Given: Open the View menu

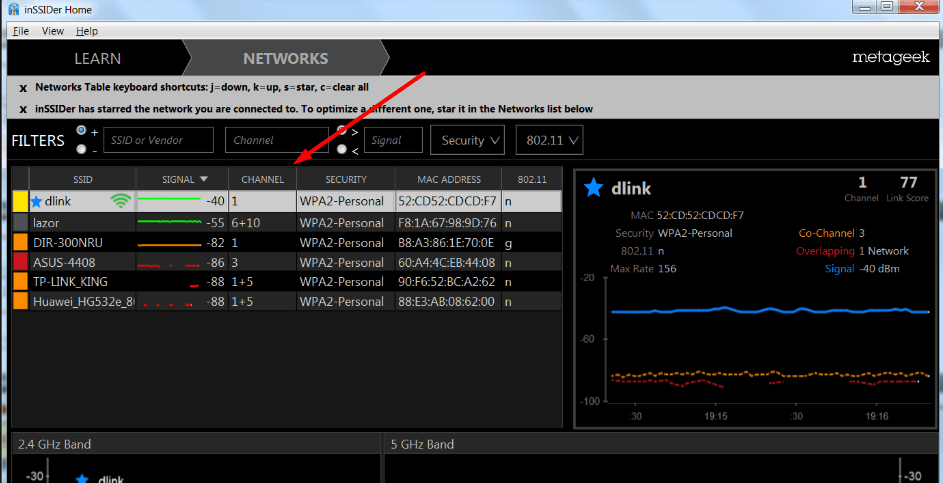Looking at the screenshot, I should coord(53,31).
